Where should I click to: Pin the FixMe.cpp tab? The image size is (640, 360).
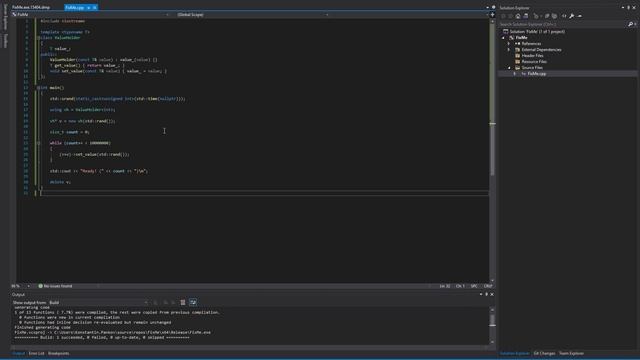click(x=89, y=8)
